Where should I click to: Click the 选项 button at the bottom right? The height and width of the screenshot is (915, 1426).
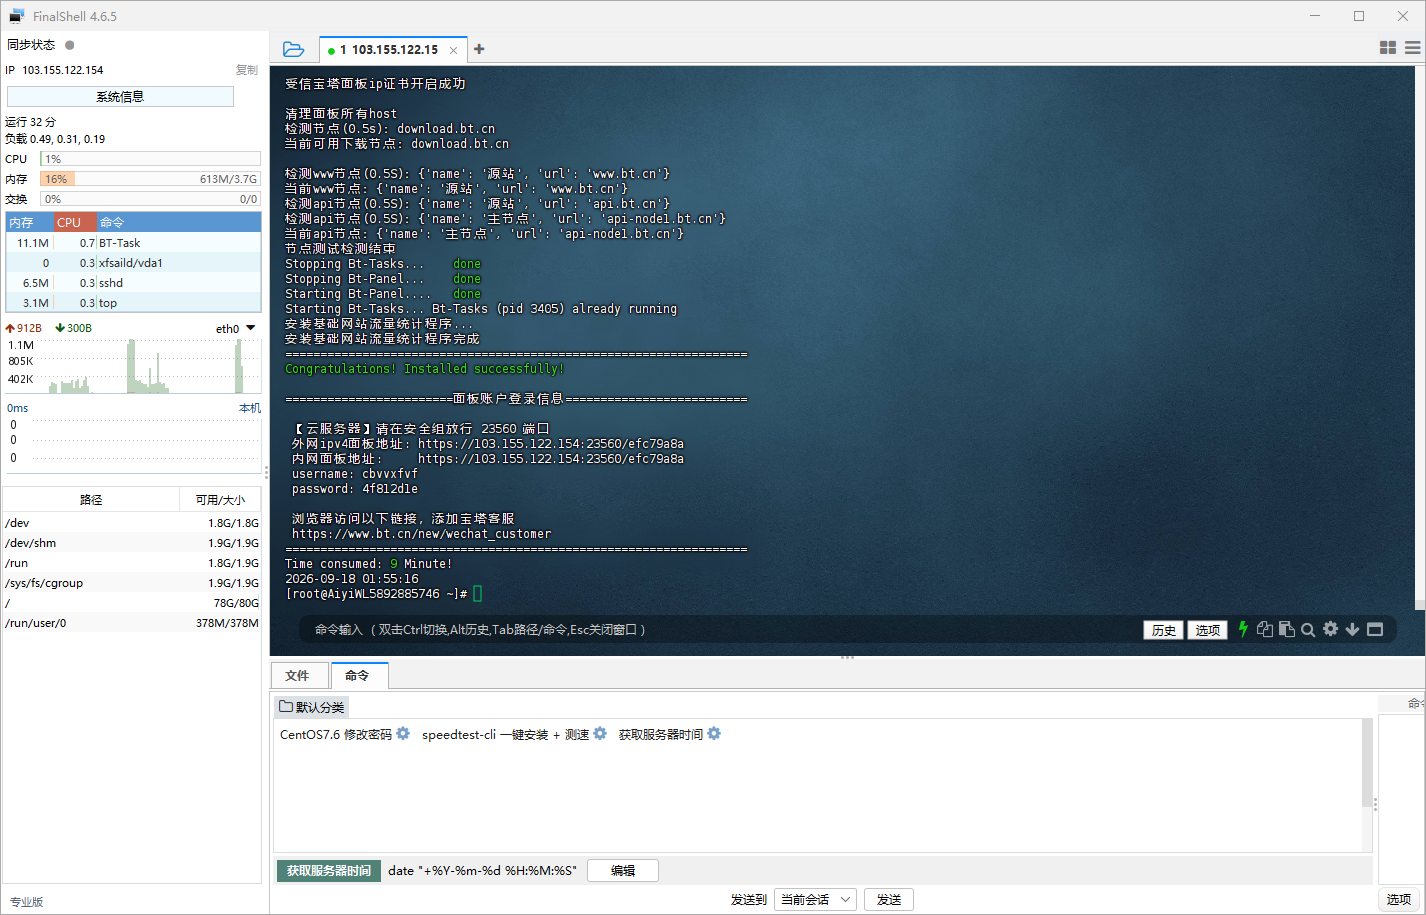pos(1399,899)
